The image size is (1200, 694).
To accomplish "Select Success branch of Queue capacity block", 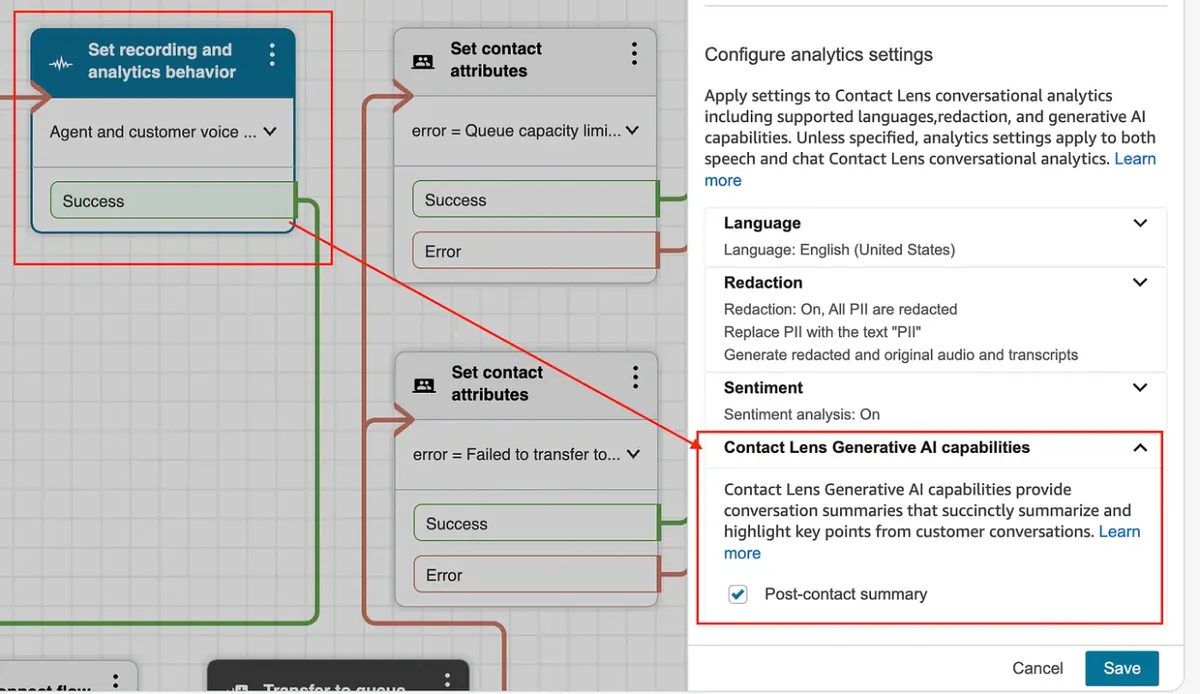I will [x=535, y=200].
